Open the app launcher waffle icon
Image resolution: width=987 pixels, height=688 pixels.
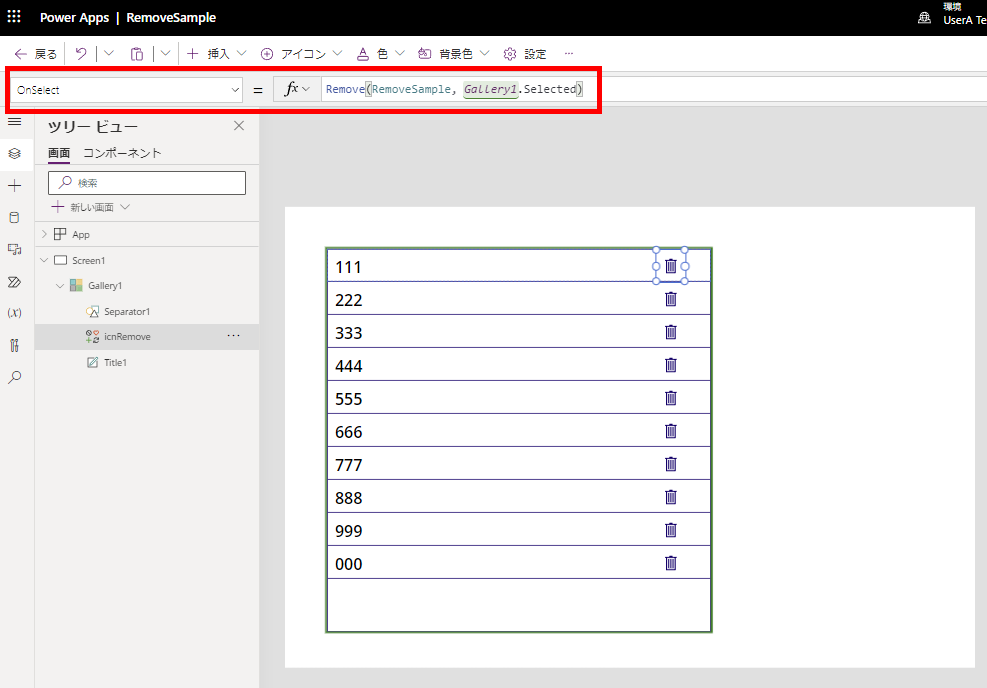(x=14, y=17)
